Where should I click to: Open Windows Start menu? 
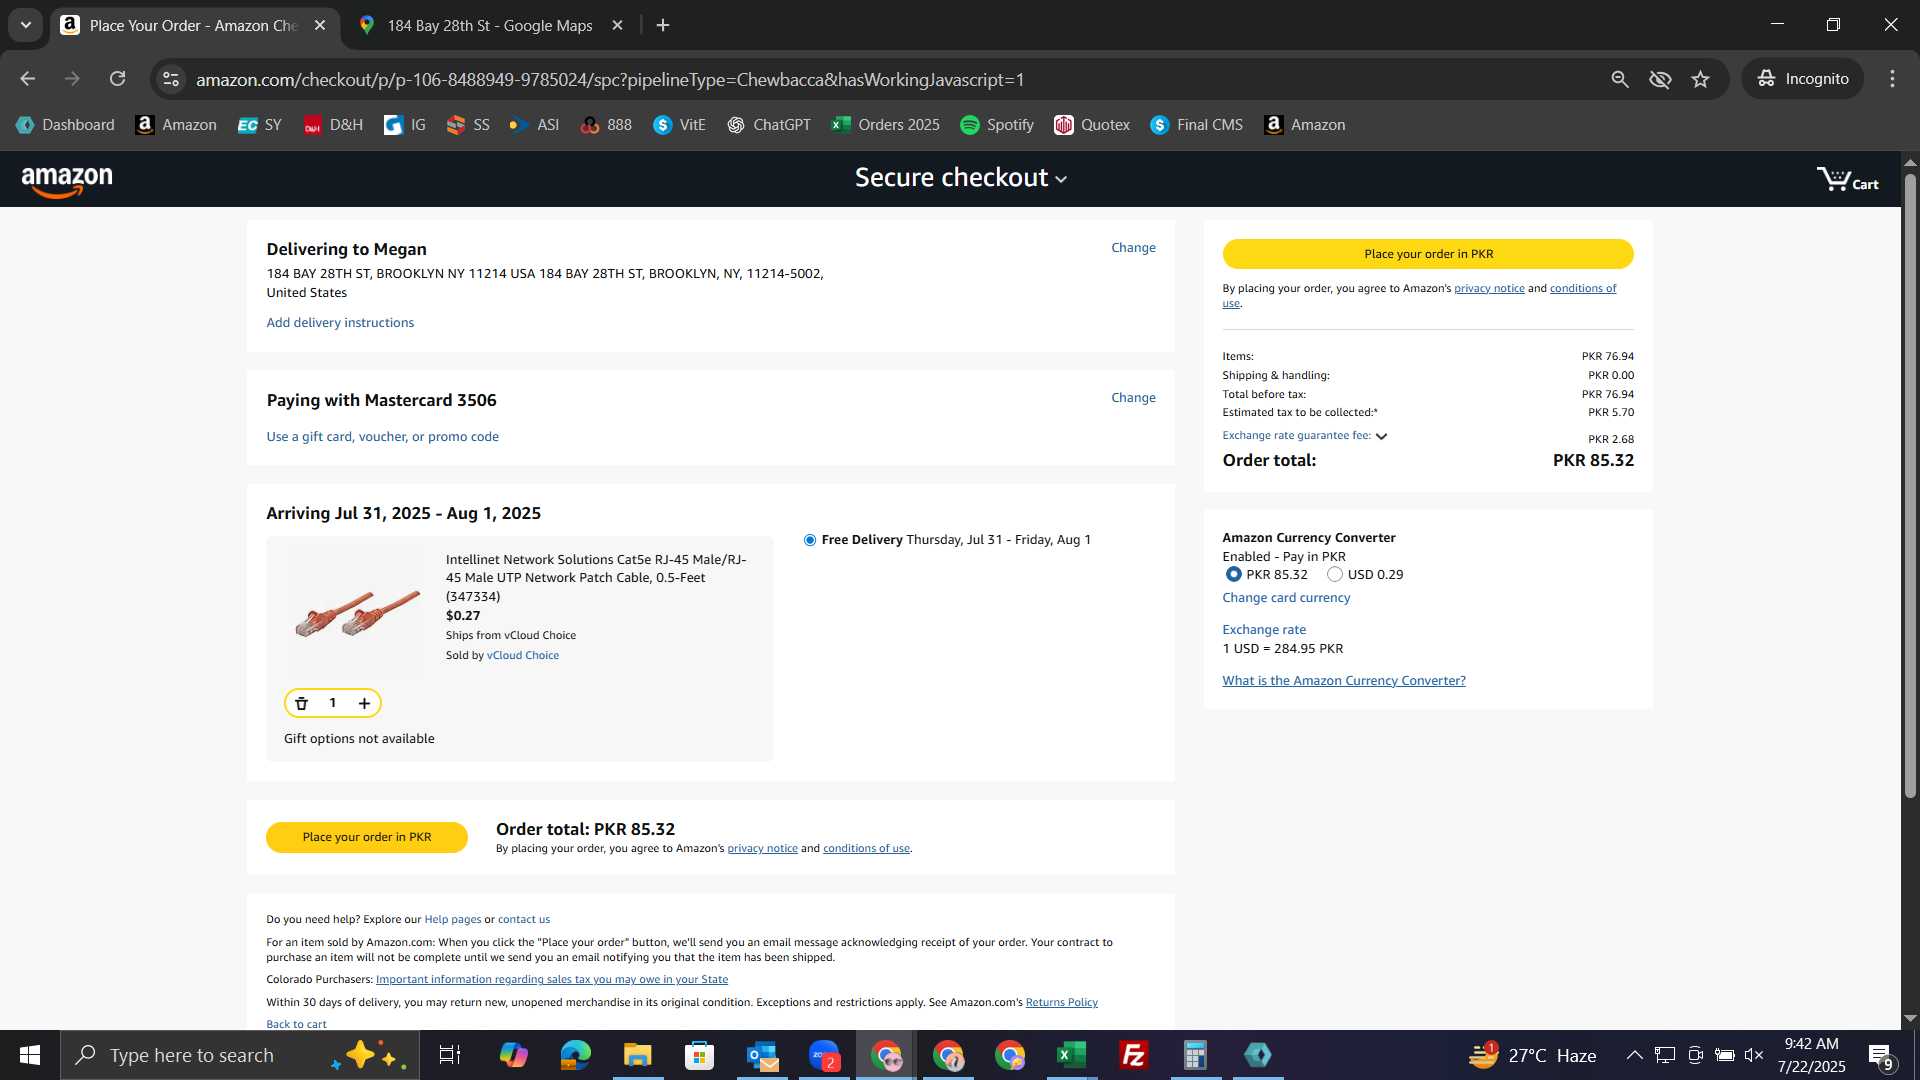pyautogui.click(x=30, y=1055)
